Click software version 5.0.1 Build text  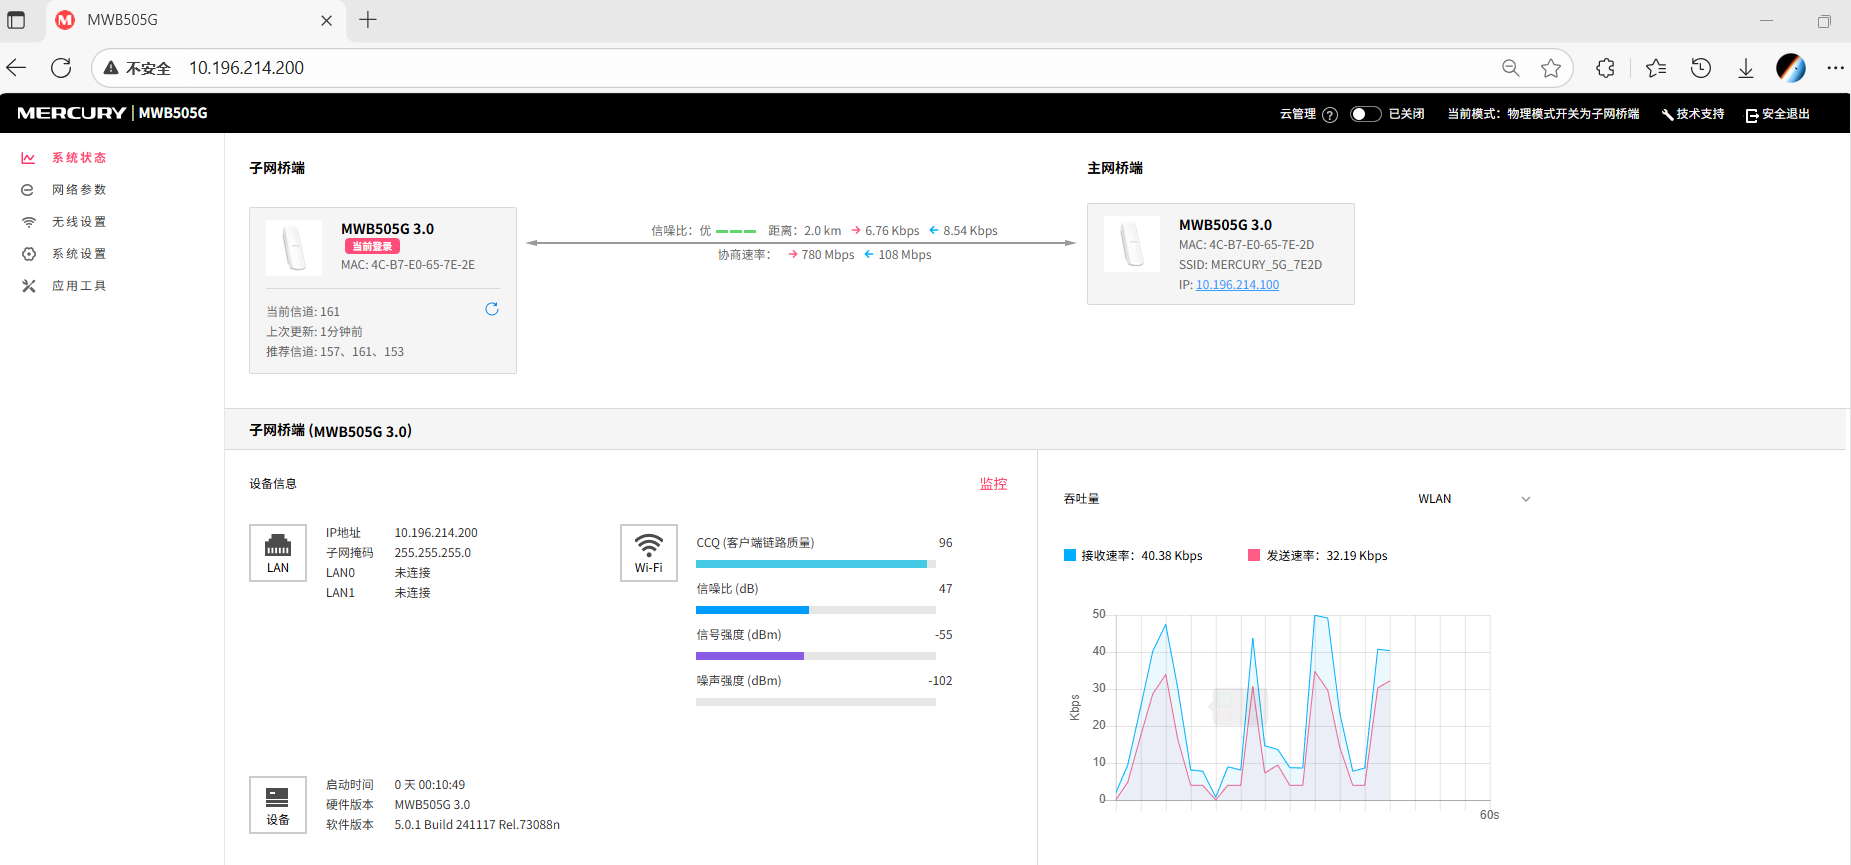pos(477,825)
